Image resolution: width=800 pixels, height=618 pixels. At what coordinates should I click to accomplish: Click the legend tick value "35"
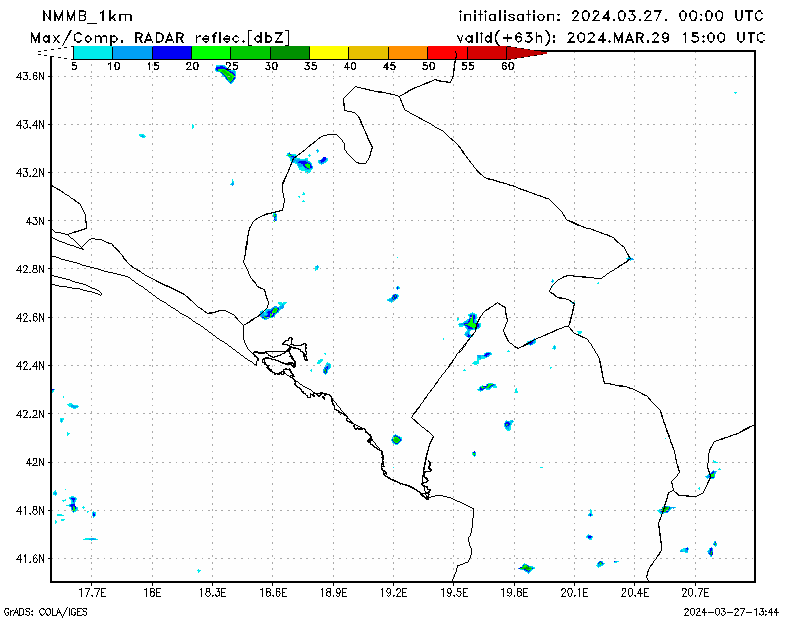tap(310, 66)
